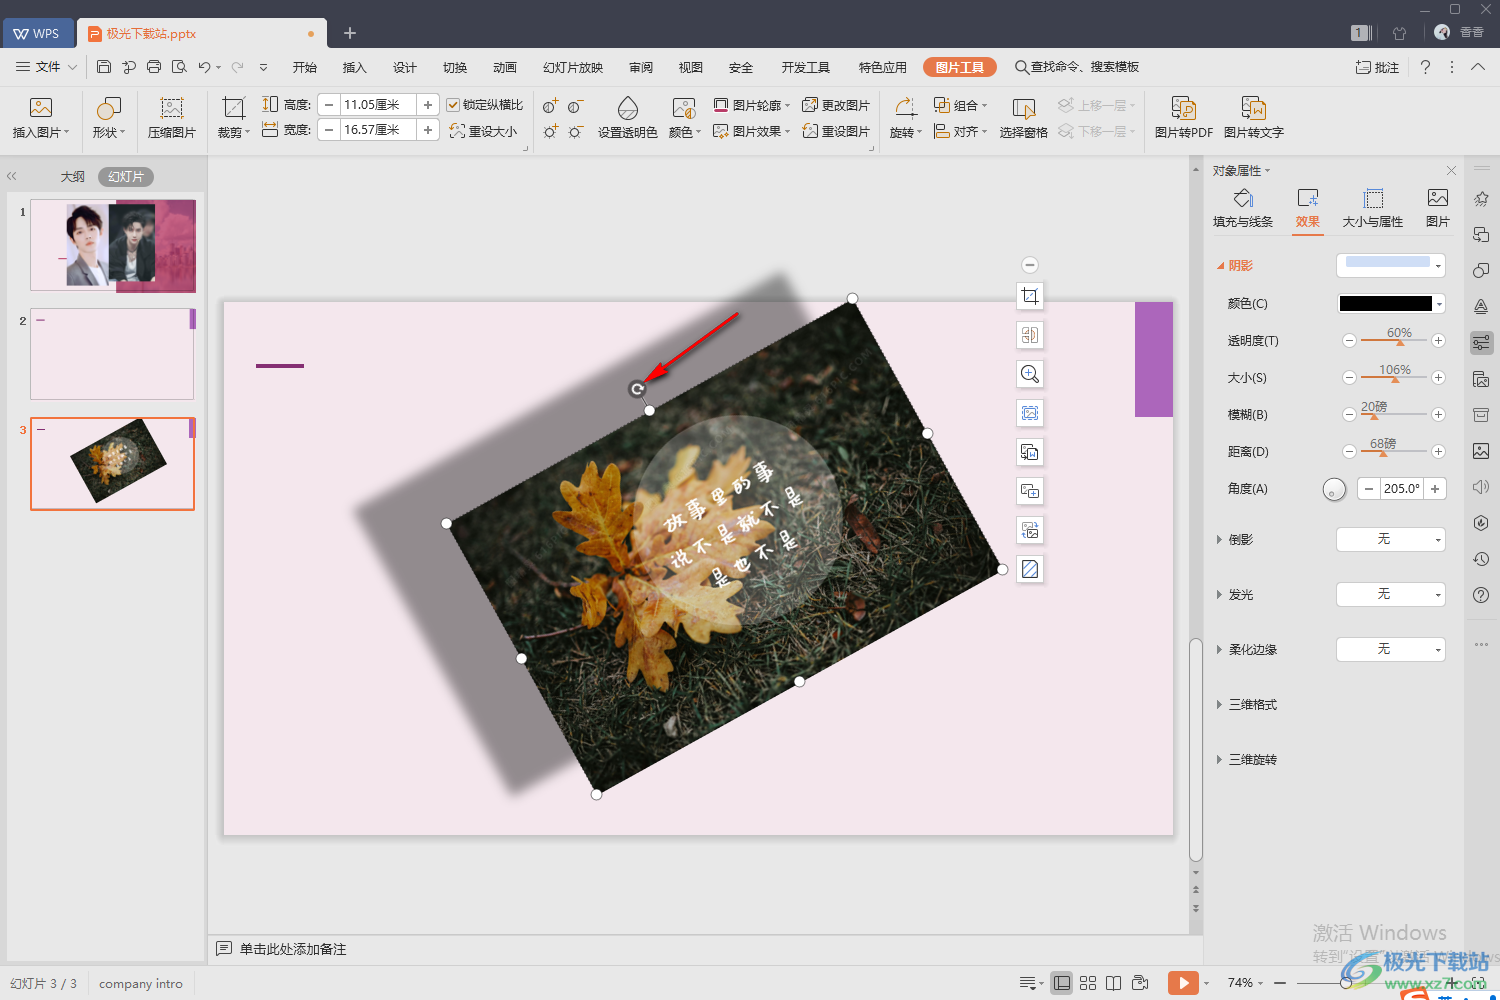Open the Glow (发光) preset dropdown

[x=1391, y=594]
